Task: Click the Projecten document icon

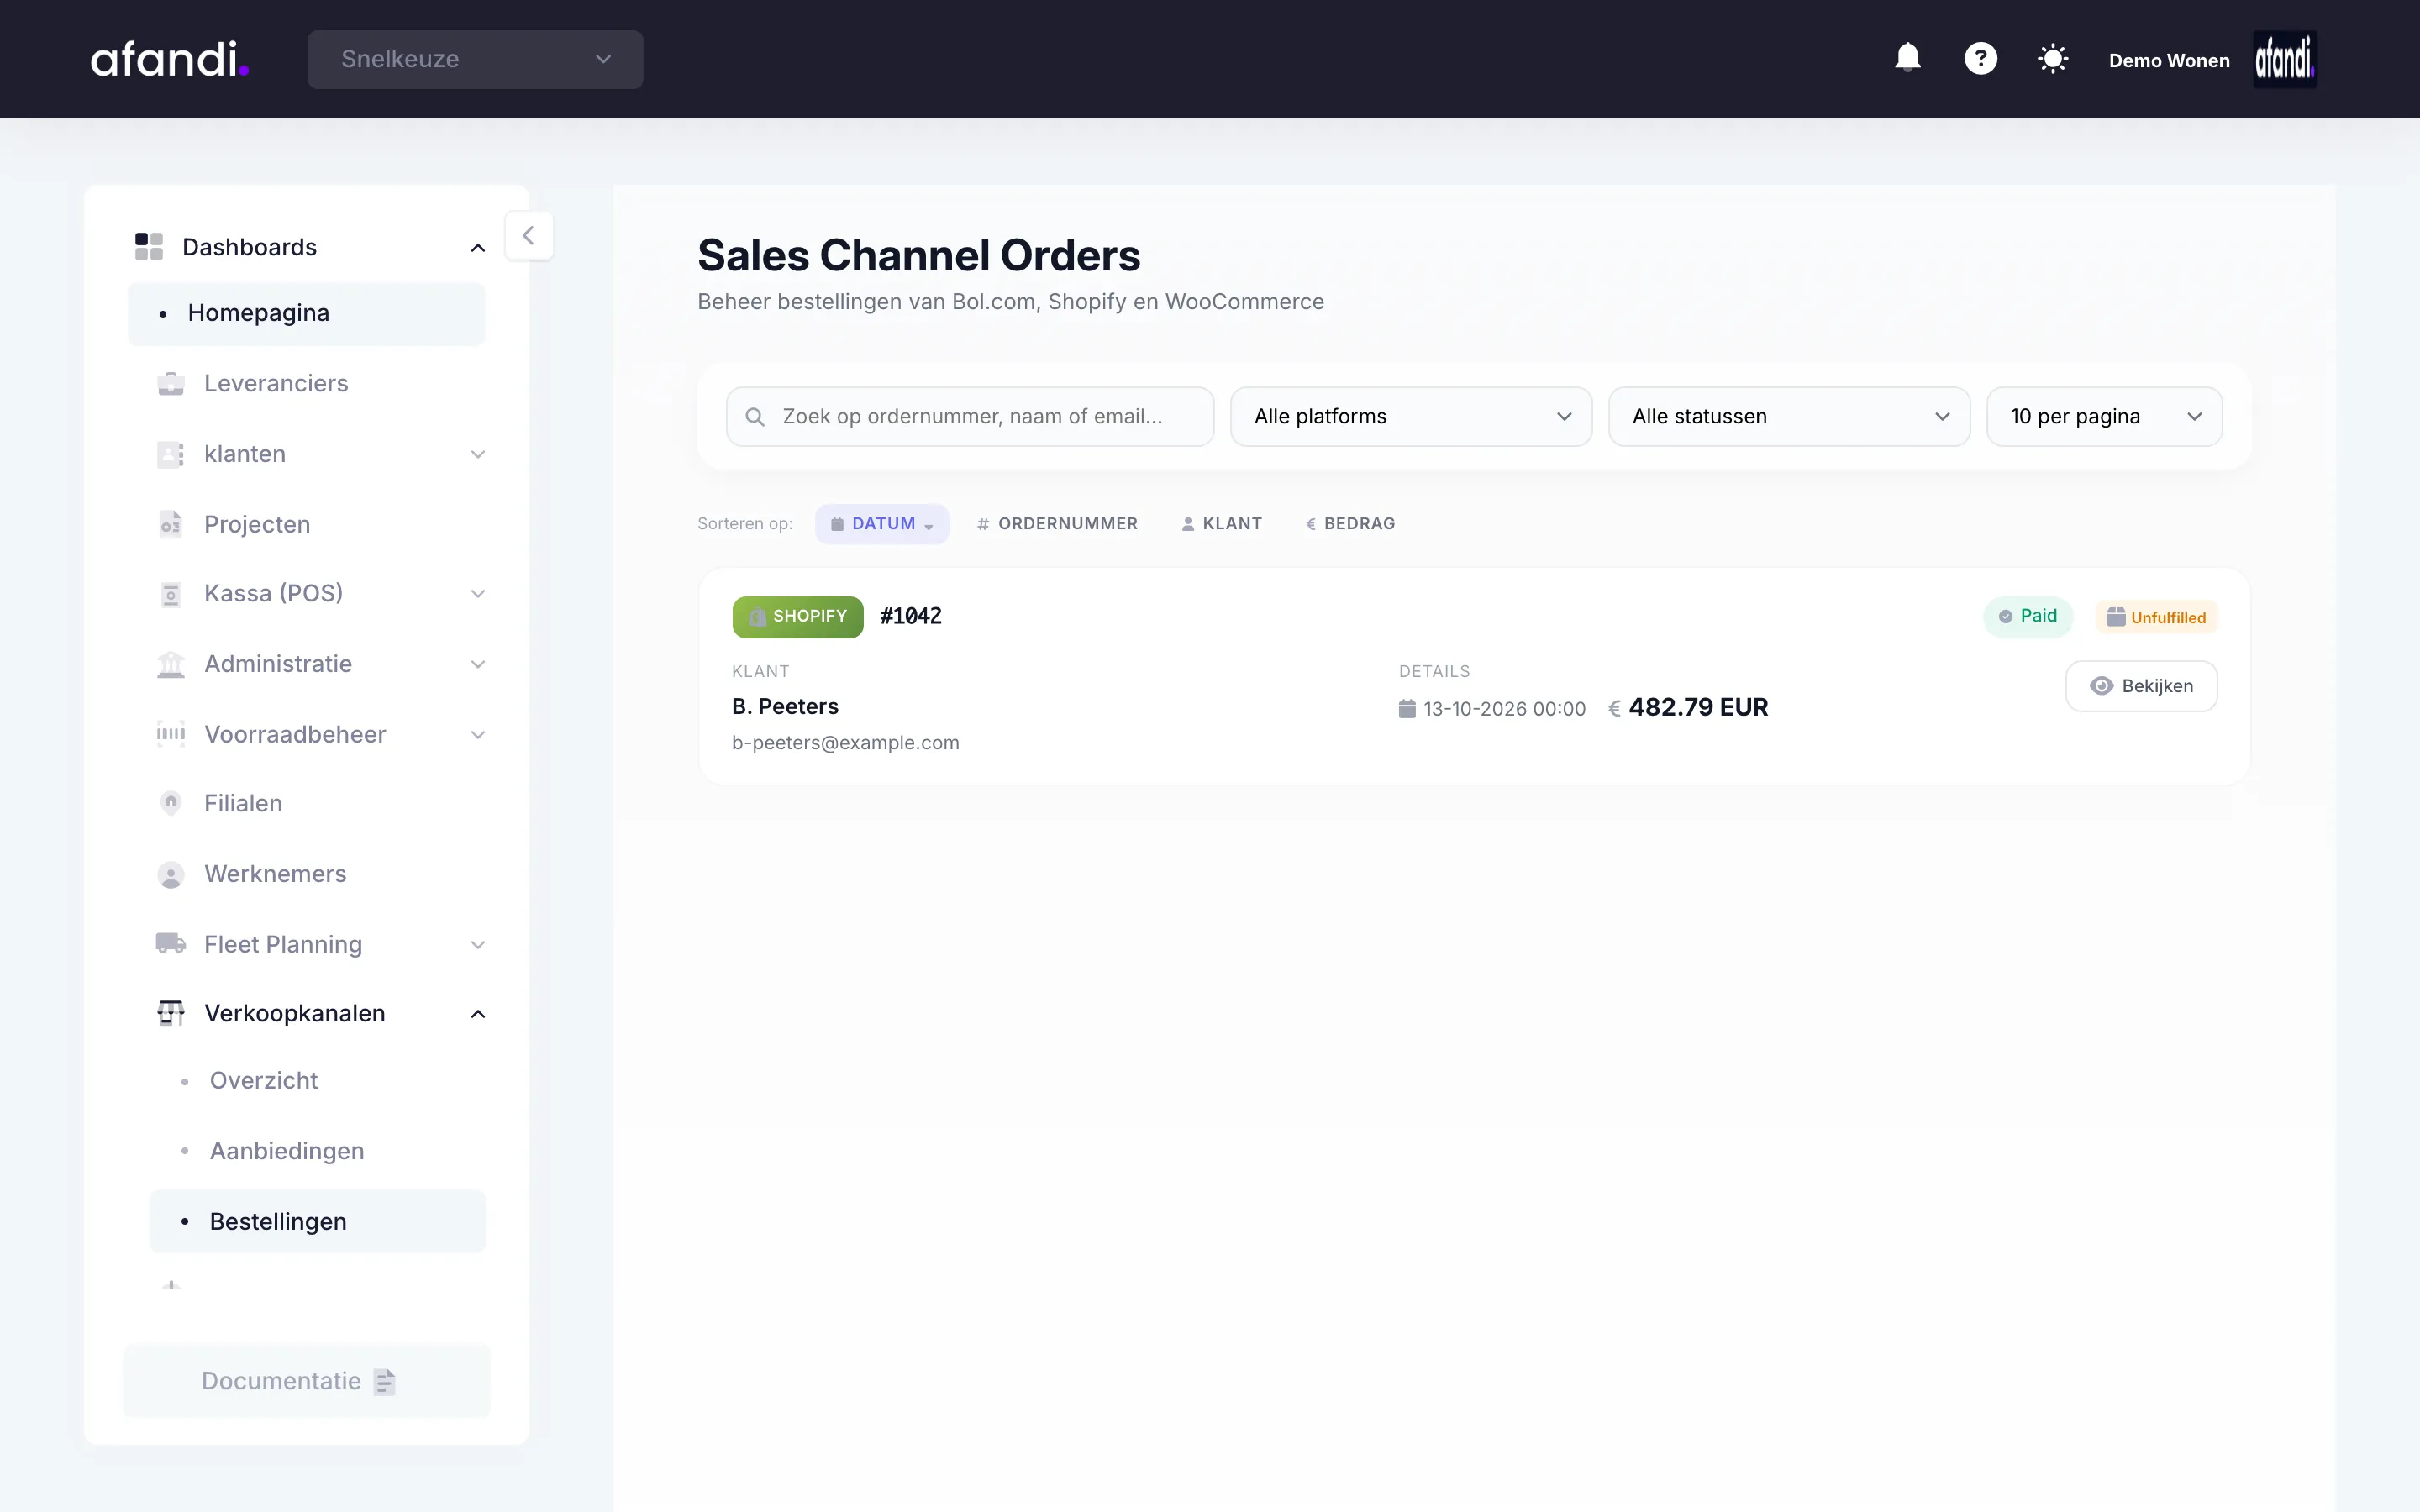Action: [x=171, y=524]
